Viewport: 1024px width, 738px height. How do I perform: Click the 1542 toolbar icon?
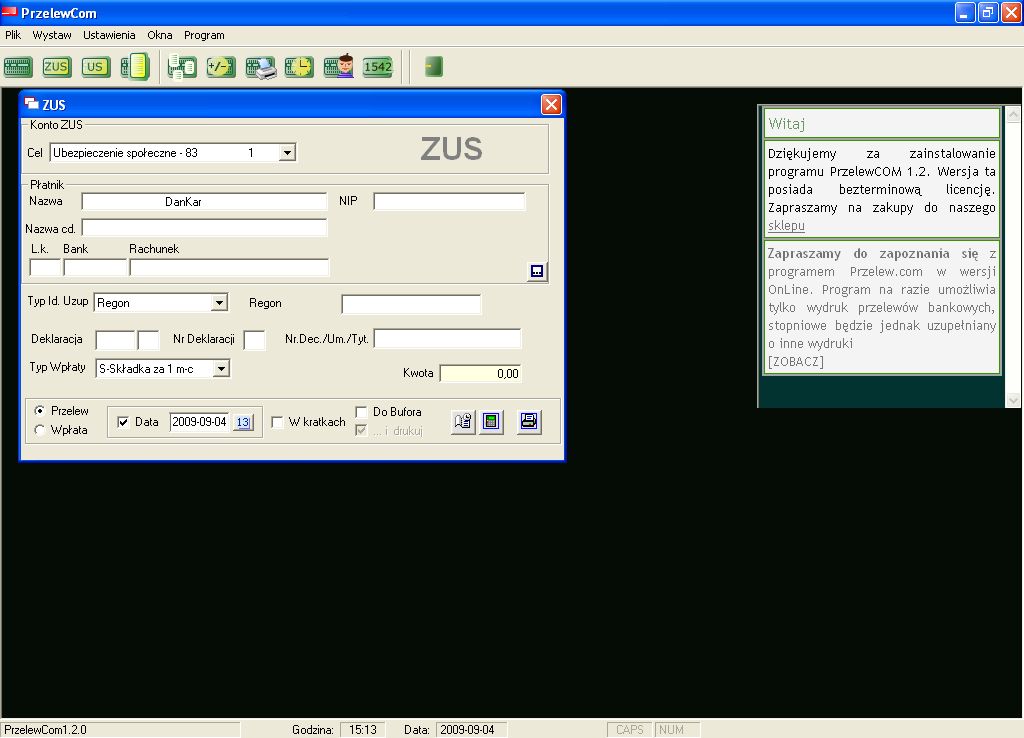[x=377, y=67]
